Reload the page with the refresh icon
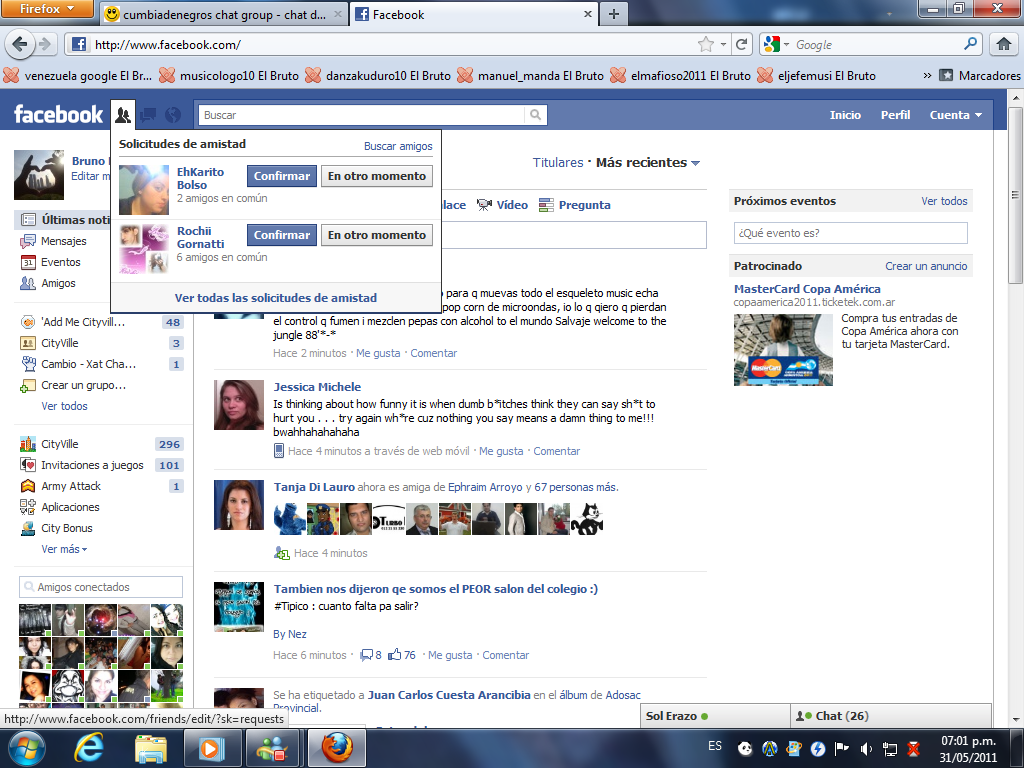 pos(742,44)
